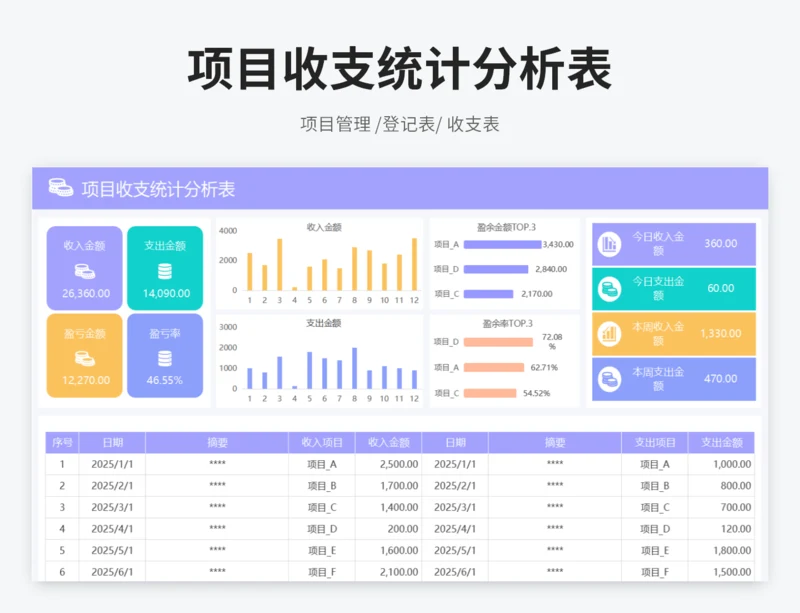Click the 今日收入金额 value 360.00

point(720,243)
